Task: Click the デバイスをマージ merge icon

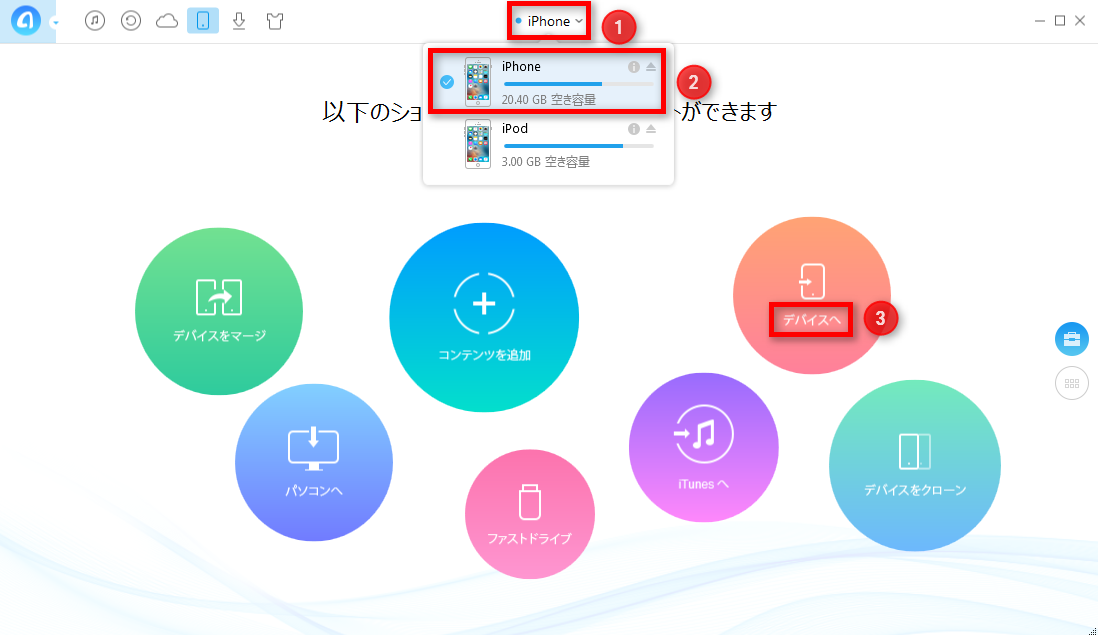Action: 219,297
